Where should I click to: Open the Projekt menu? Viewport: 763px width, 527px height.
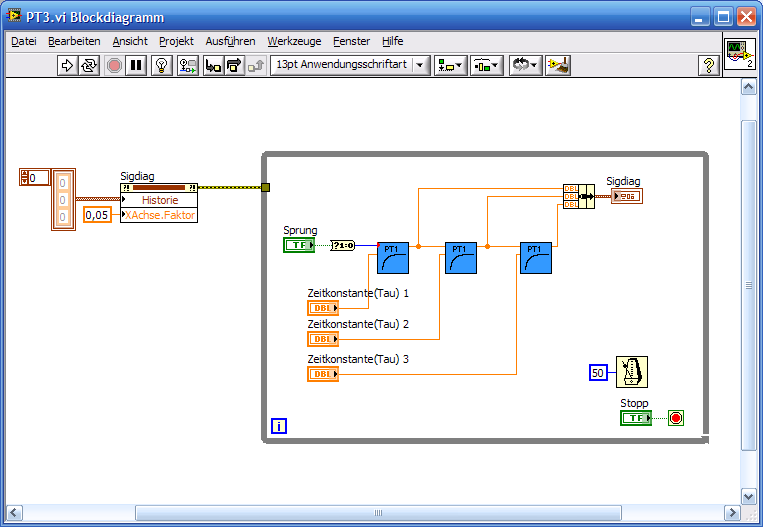176,41
